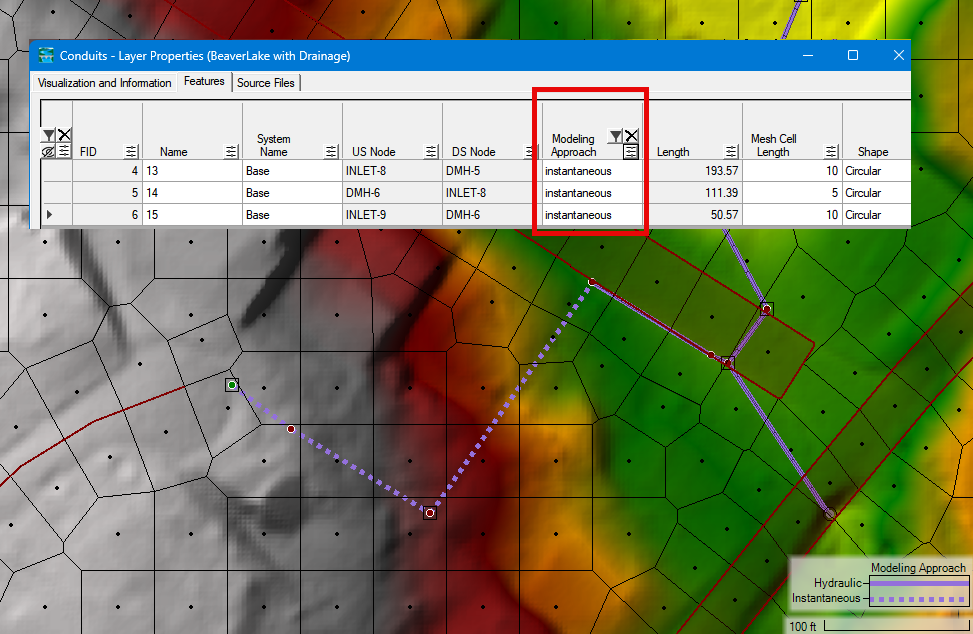Open the Visualization and Information tab
Screen dimensions: 973x634
point(104,83)
